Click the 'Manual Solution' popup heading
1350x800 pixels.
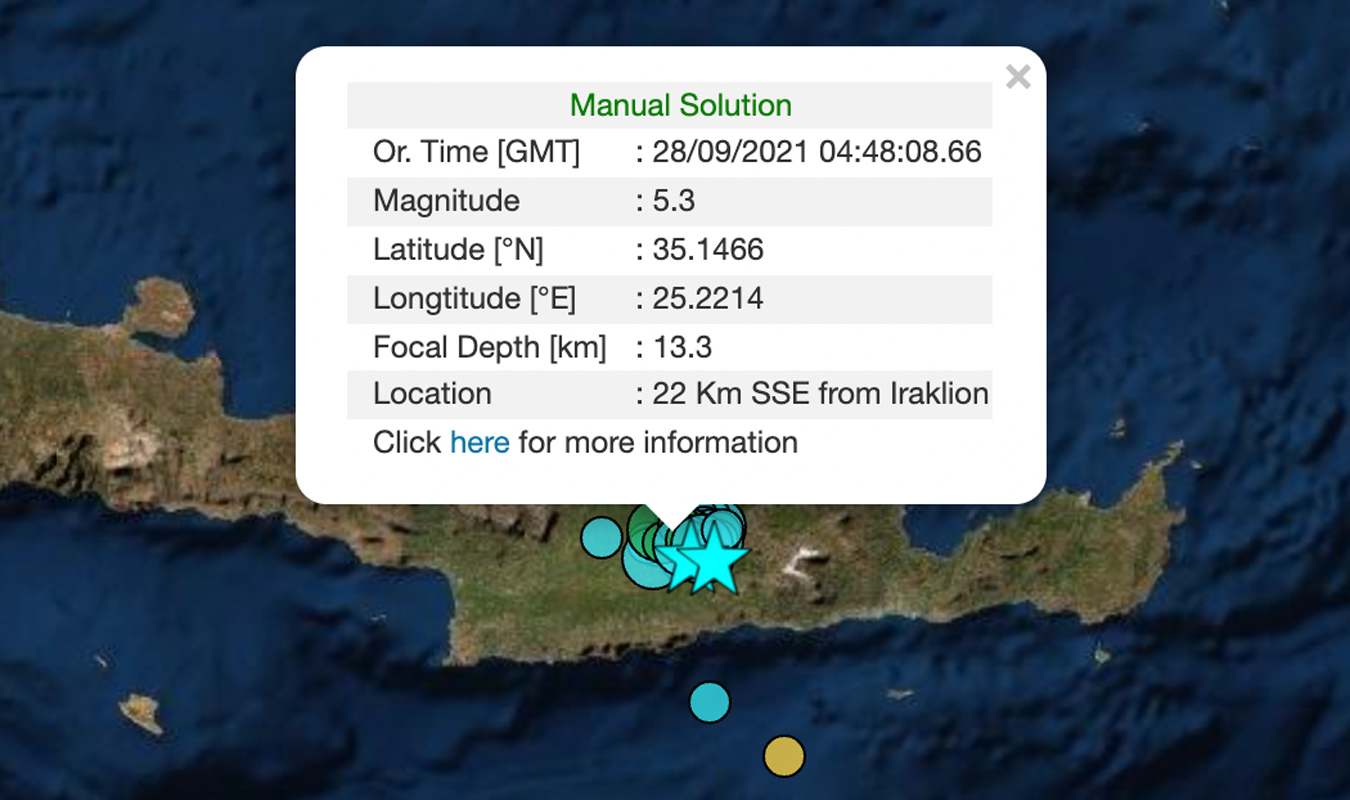pos(680,105)
